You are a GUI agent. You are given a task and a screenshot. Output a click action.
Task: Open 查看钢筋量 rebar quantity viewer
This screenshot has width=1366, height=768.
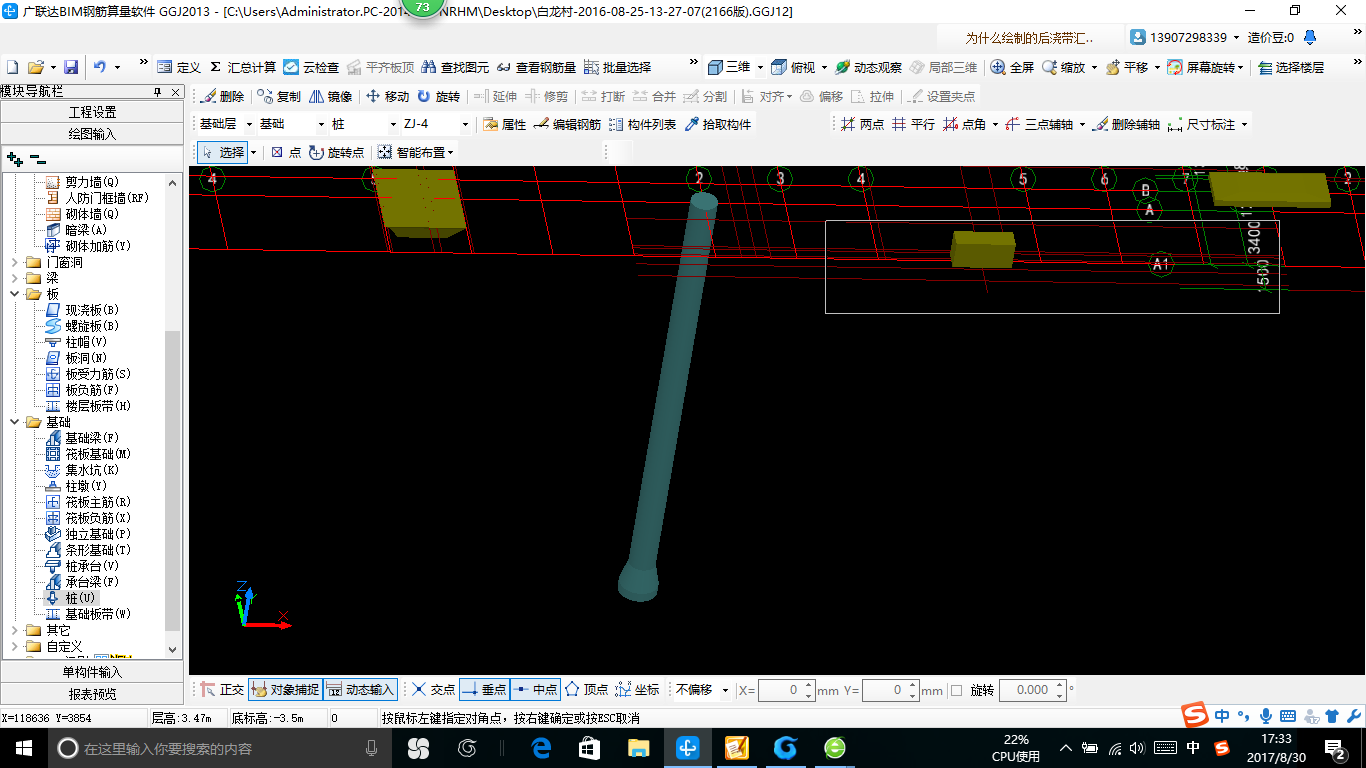click(536, 67)
